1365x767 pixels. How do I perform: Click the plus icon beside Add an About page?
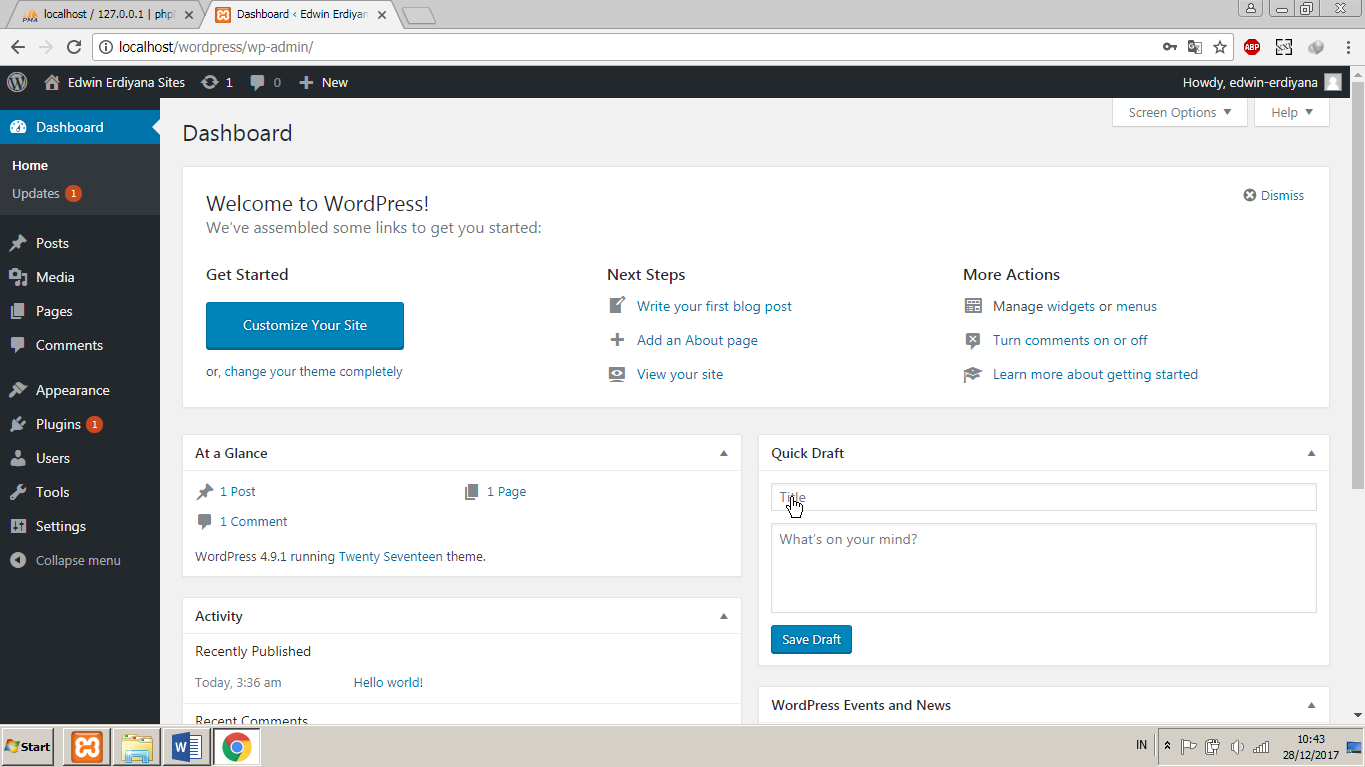click(x=617, y=340)
